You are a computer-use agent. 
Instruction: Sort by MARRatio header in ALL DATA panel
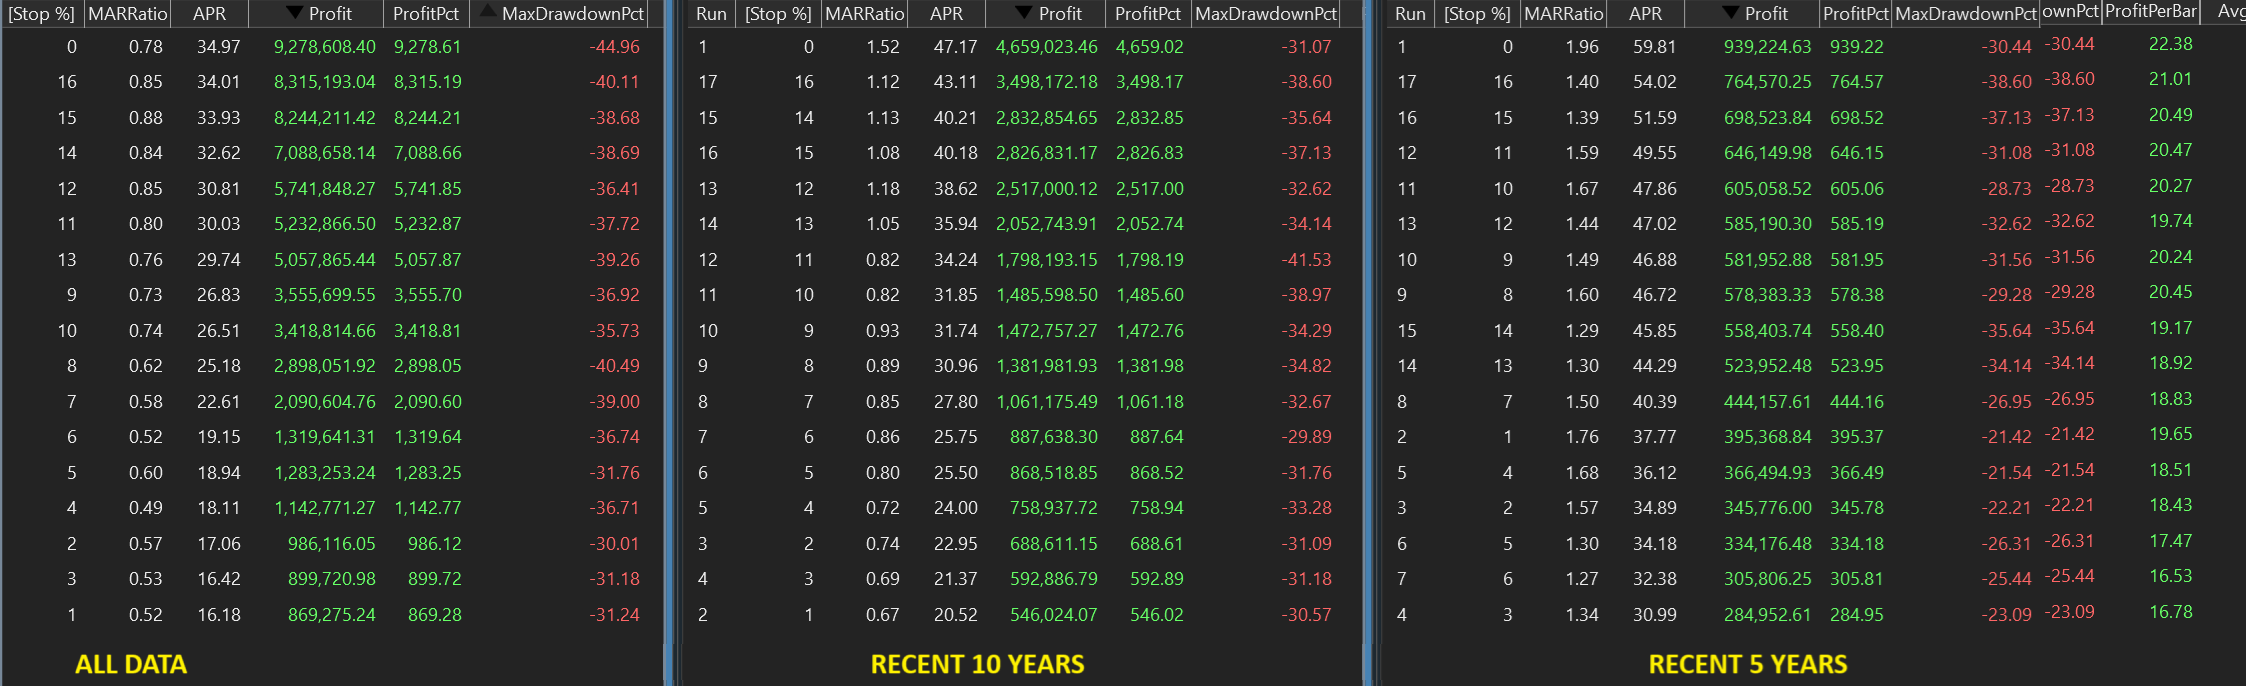pyautogui.click(x=127, y=14)
